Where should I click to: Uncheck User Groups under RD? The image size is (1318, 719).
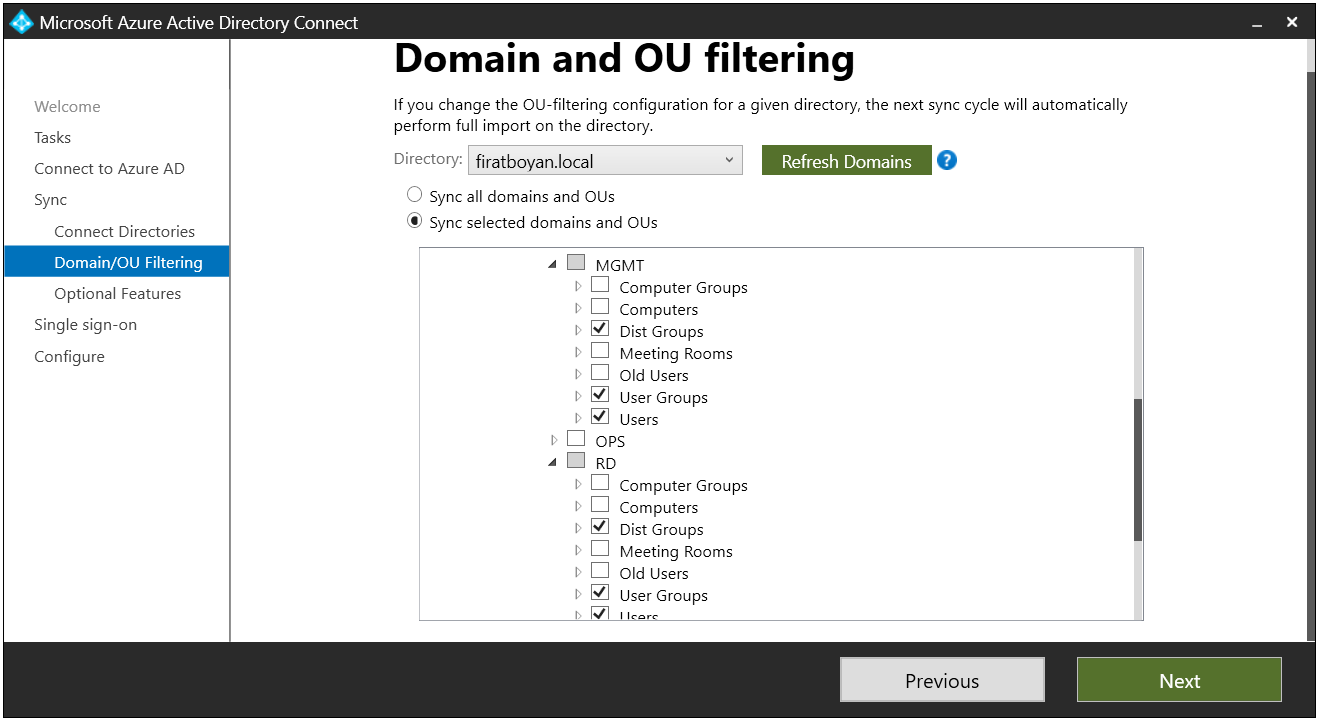point(599,593)
